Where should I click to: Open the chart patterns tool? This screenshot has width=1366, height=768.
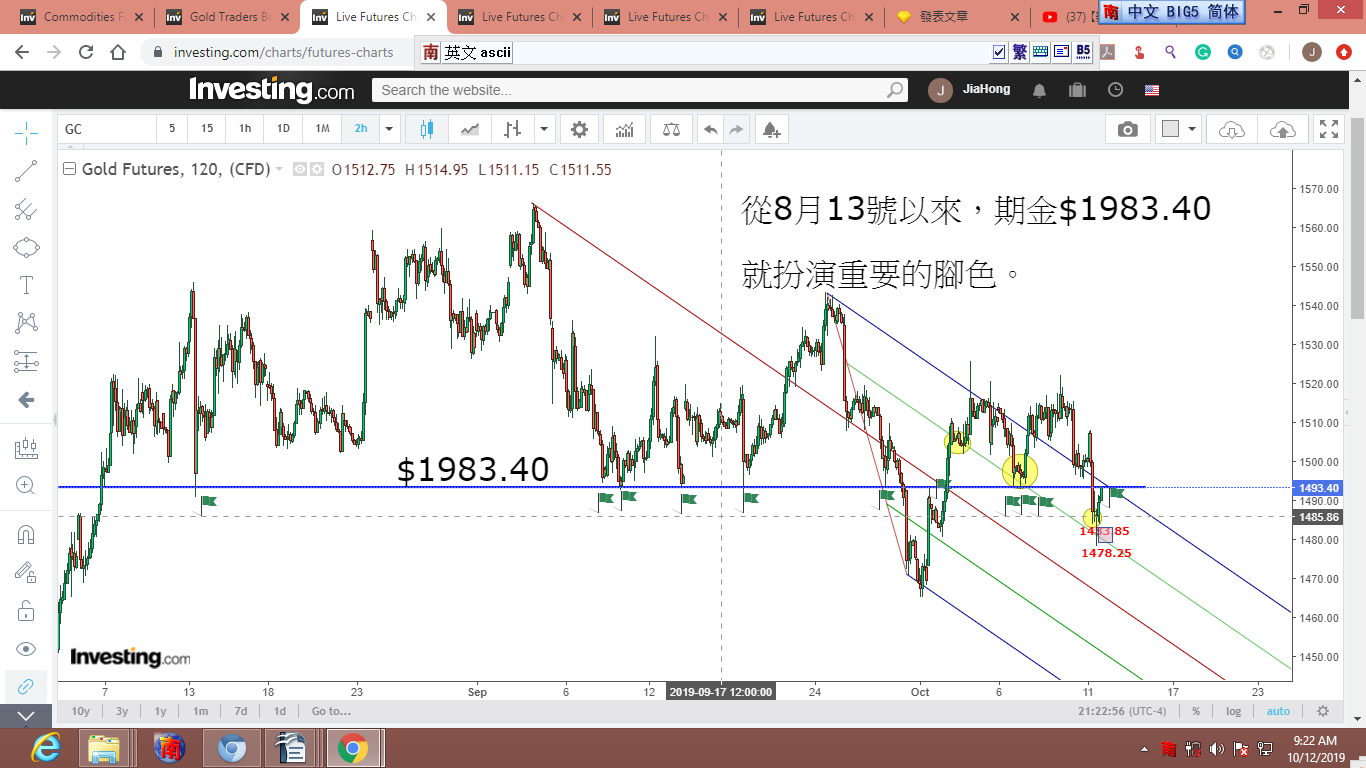tap(26, 323)
